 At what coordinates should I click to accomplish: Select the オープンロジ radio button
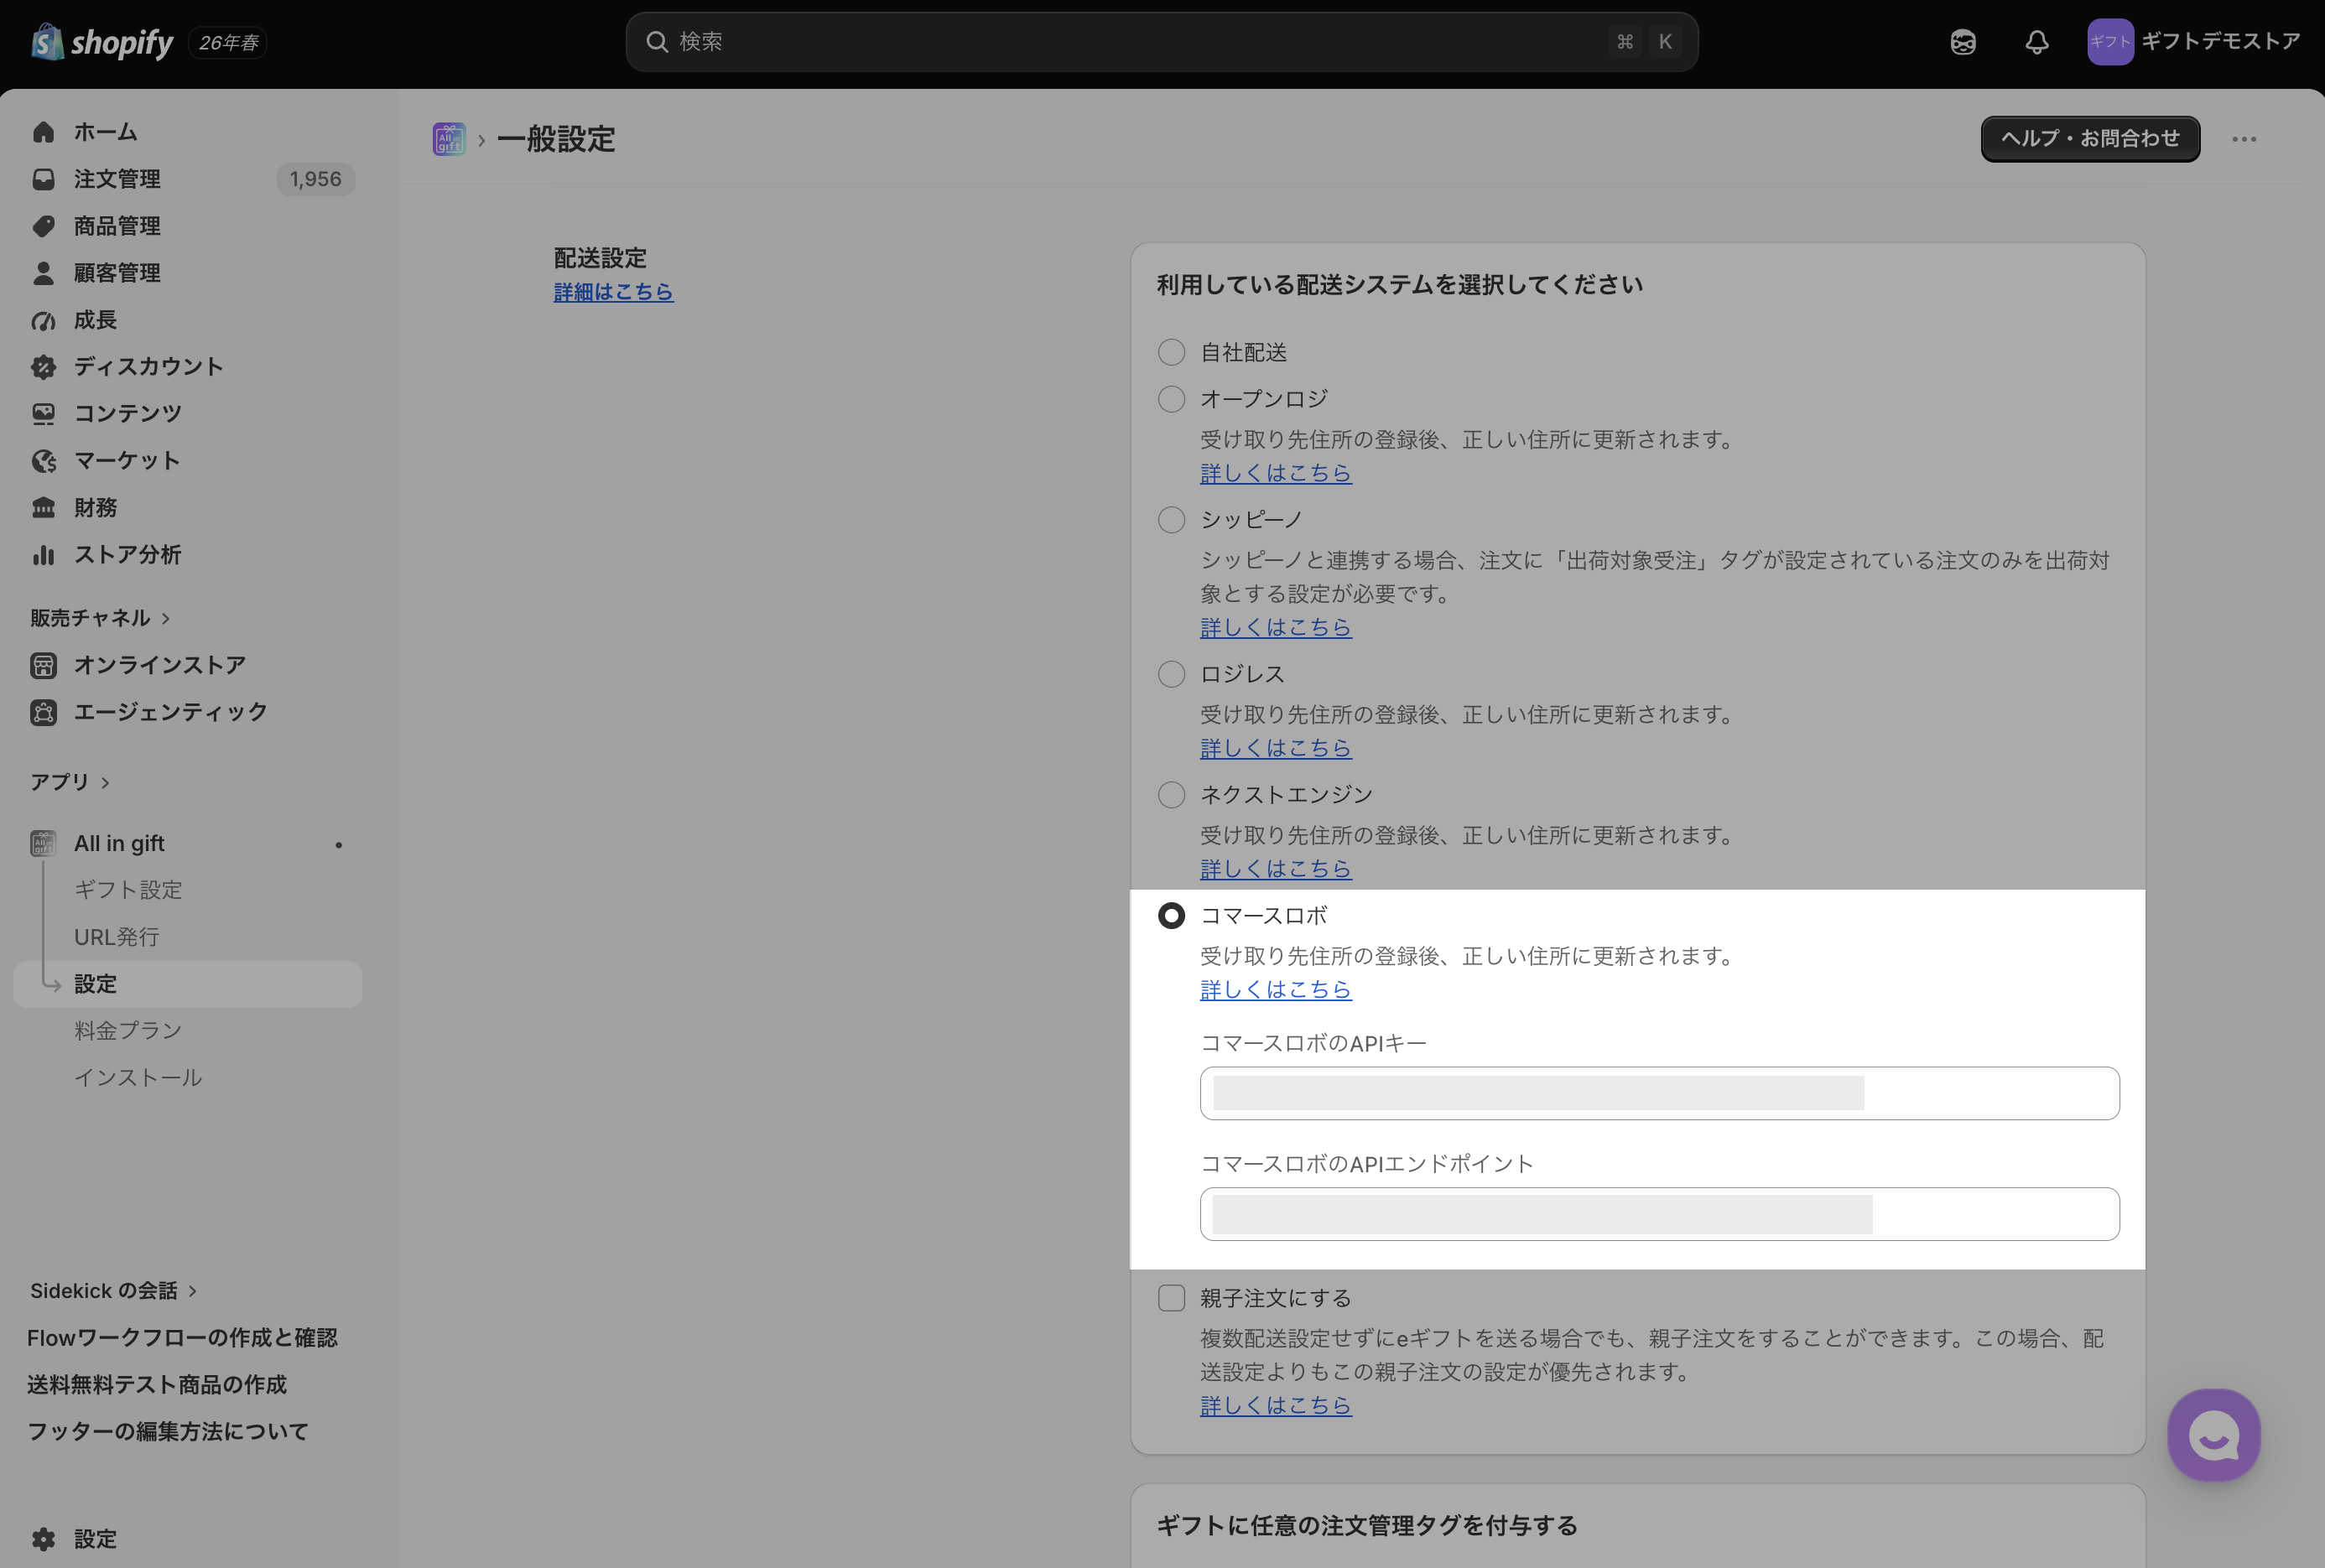pyautogui.click(x=1171, y=399)
